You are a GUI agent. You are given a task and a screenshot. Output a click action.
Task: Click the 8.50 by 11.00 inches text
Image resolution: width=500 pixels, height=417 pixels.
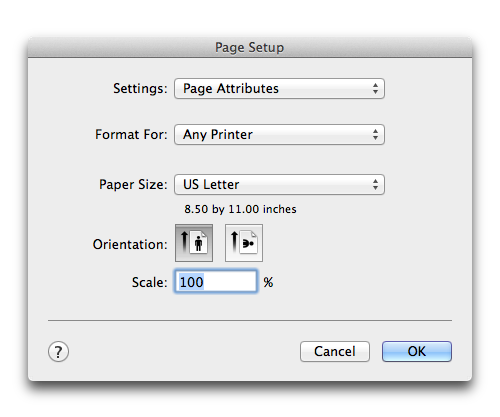tap(240, 209)
